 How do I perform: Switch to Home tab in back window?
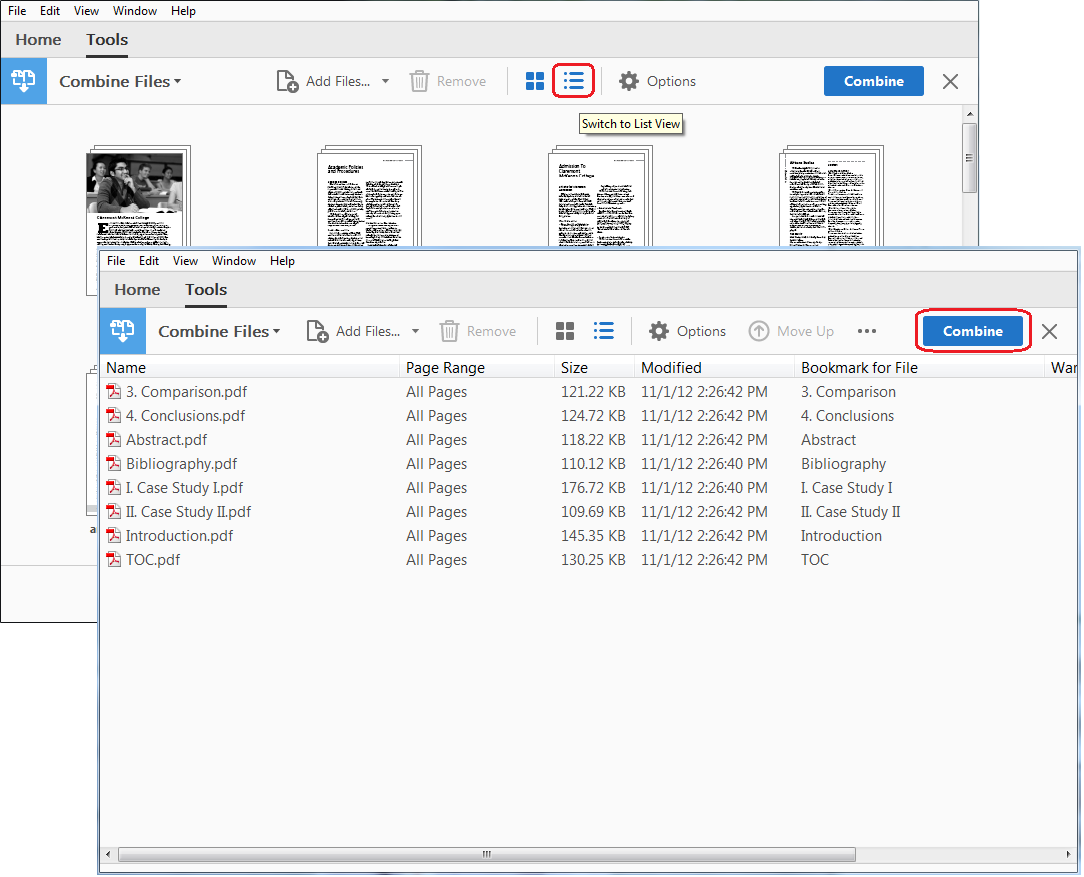coord(38,39)
